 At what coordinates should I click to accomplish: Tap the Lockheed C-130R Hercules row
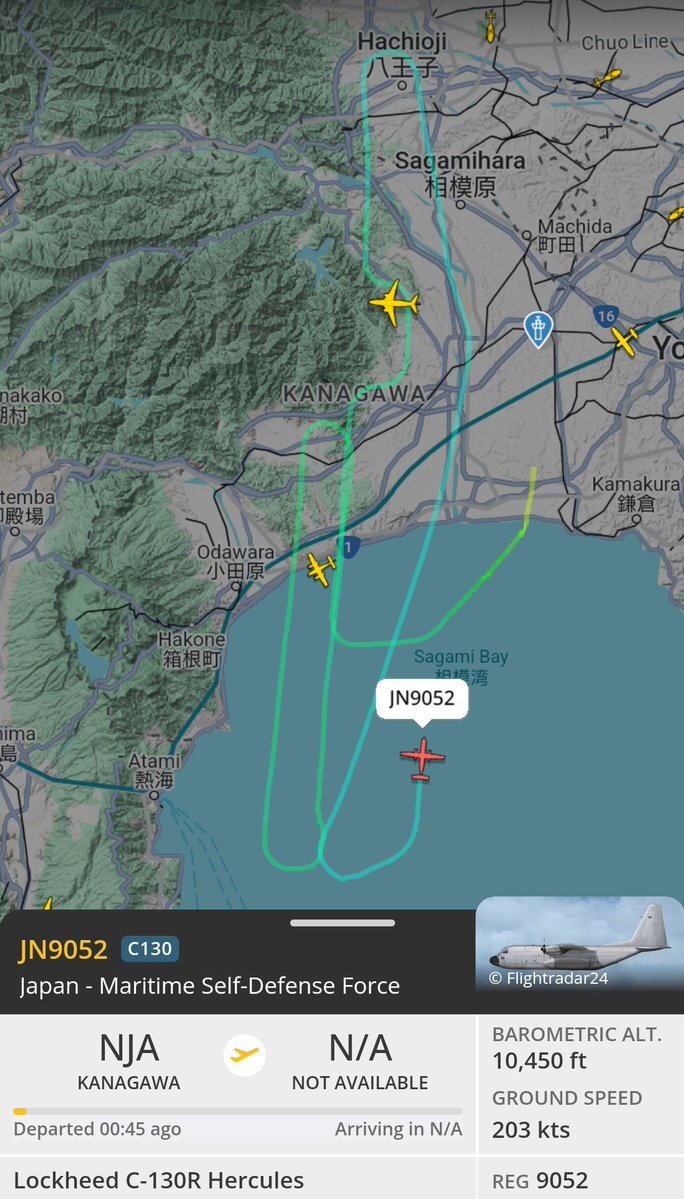[x=238, y=1178]
